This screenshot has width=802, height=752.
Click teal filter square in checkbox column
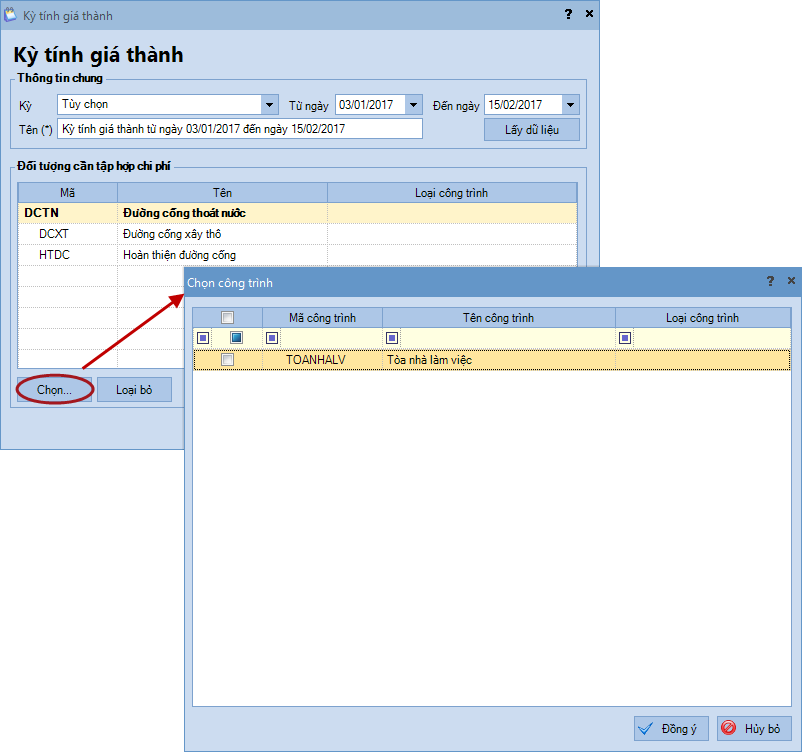point(236,338)
